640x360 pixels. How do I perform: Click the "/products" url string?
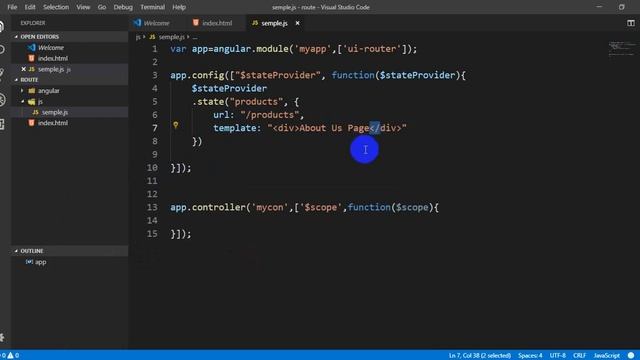click(269, 115)
